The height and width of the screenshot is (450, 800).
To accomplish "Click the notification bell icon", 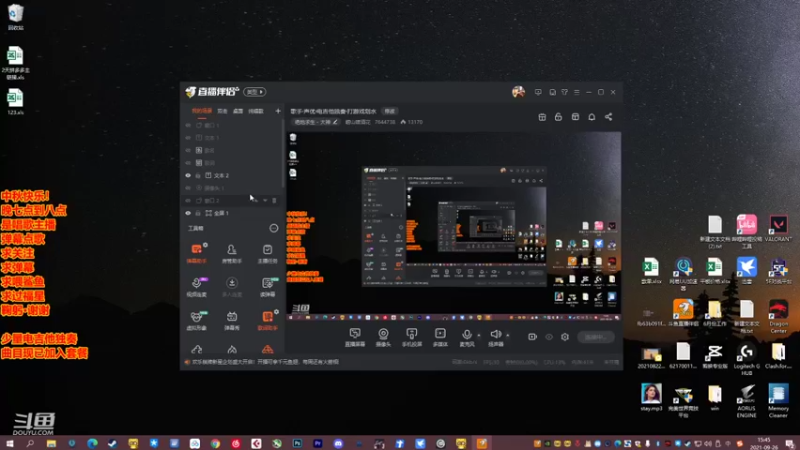I will (x=592, y=117).
